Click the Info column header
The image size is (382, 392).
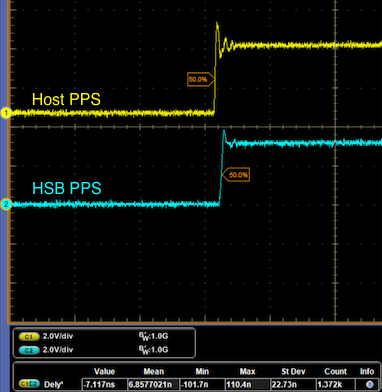pos(367,371)
